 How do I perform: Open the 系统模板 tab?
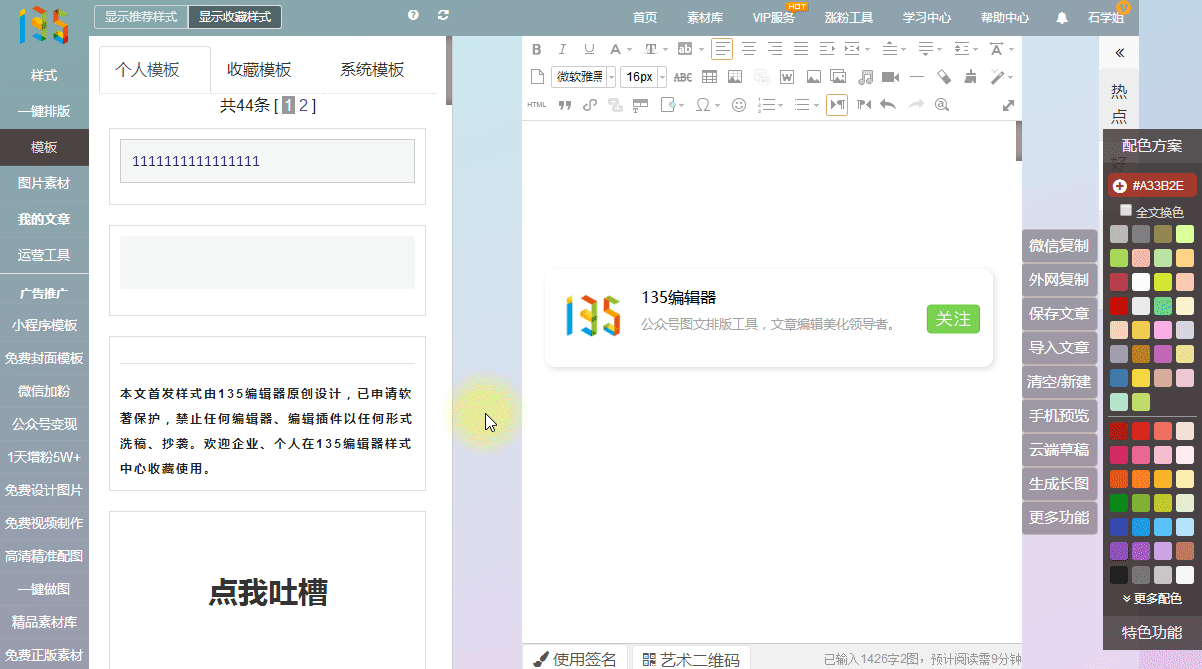372,70
